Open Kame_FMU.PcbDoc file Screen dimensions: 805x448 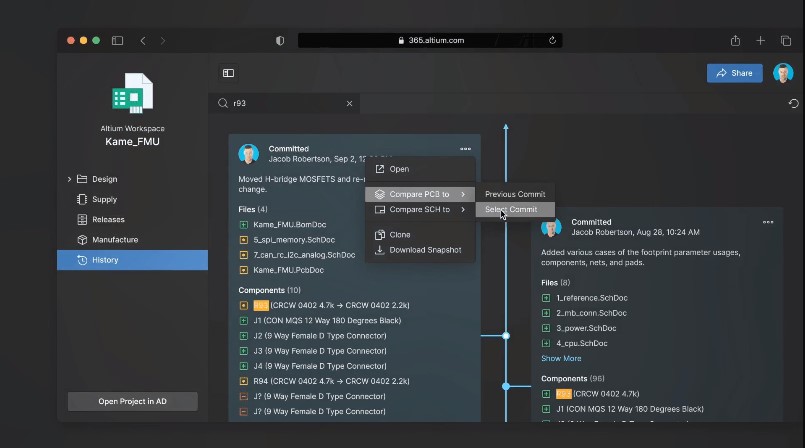pos(289,270)
